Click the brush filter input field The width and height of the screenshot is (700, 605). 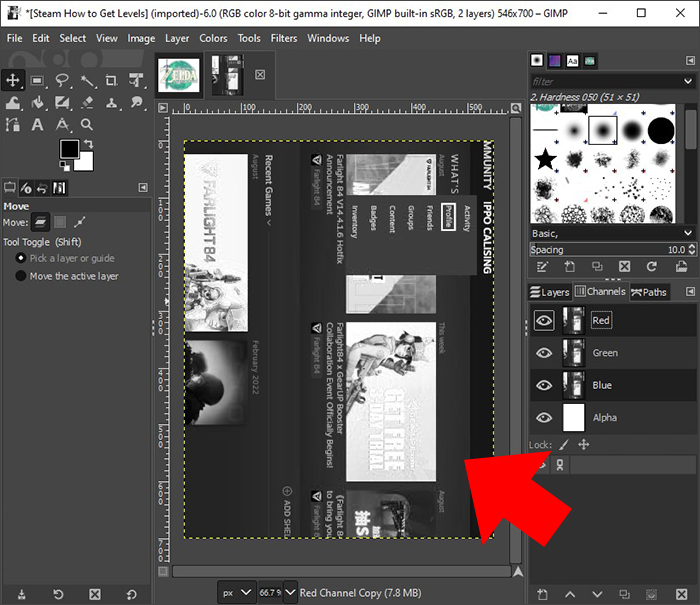point(608,81)
